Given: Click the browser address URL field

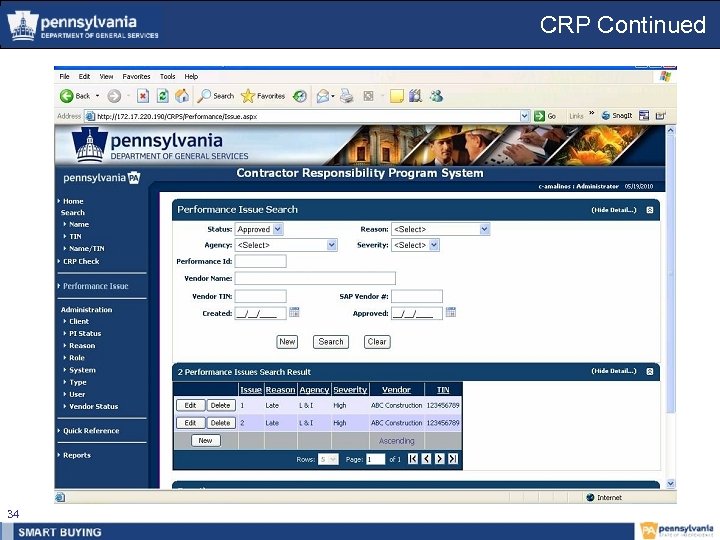Looking at the screenshot, I should click(x=303, y=116).
